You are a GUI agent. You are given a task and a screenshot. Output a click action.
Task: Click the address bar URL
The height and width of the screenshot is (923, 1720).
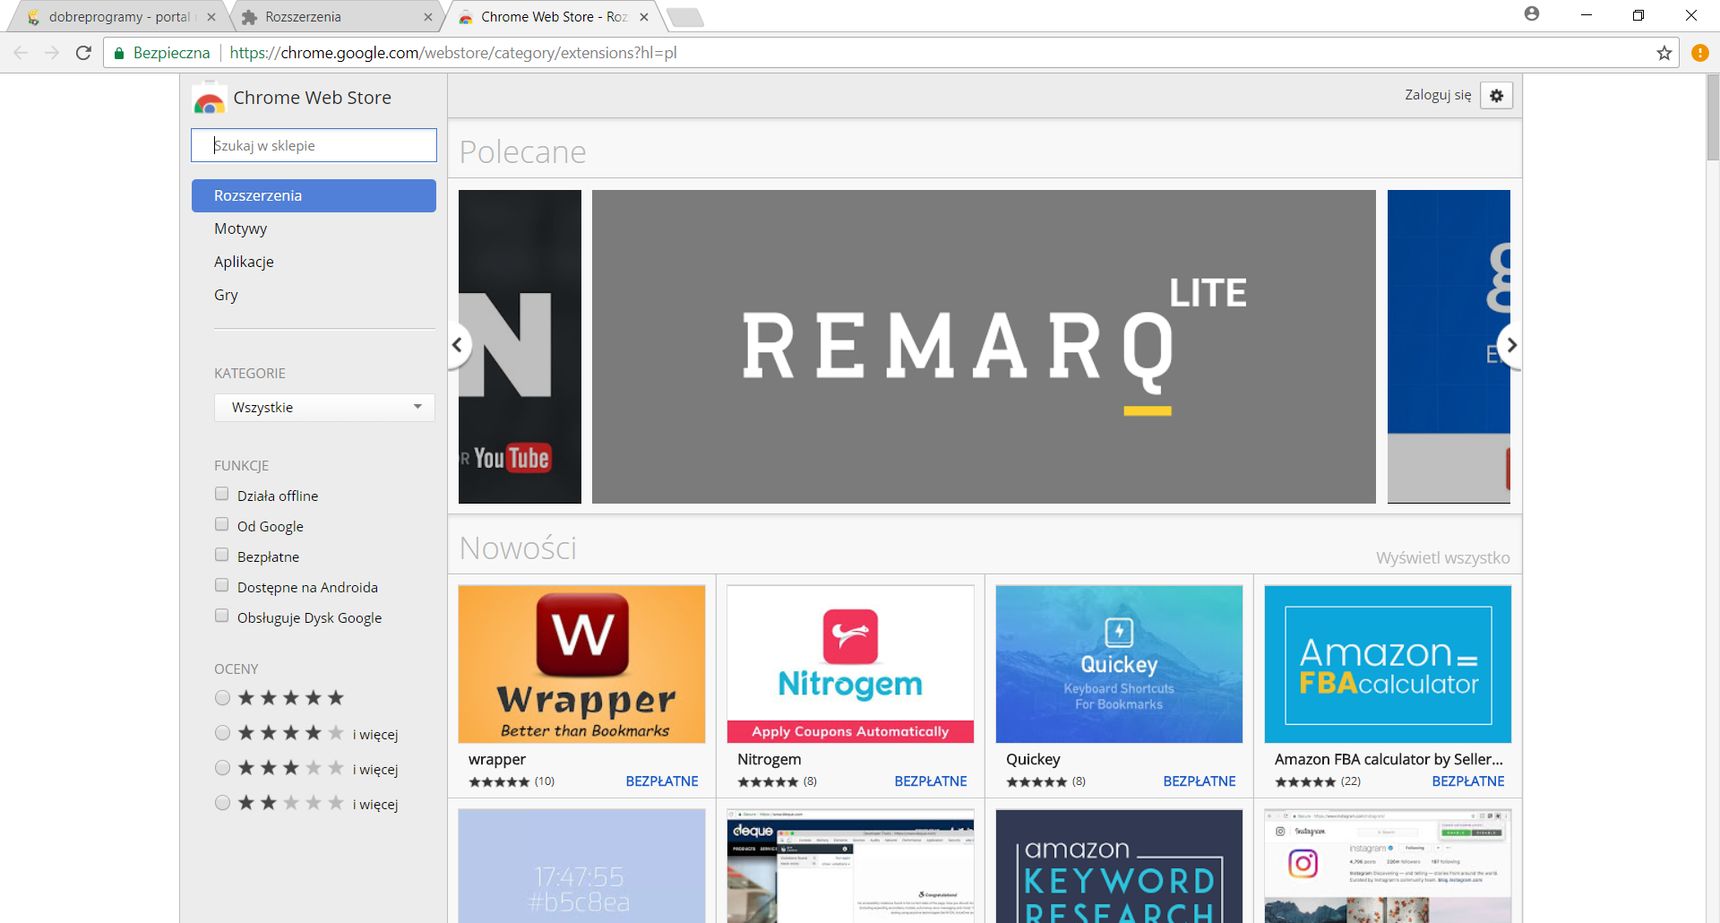(453, 53)
